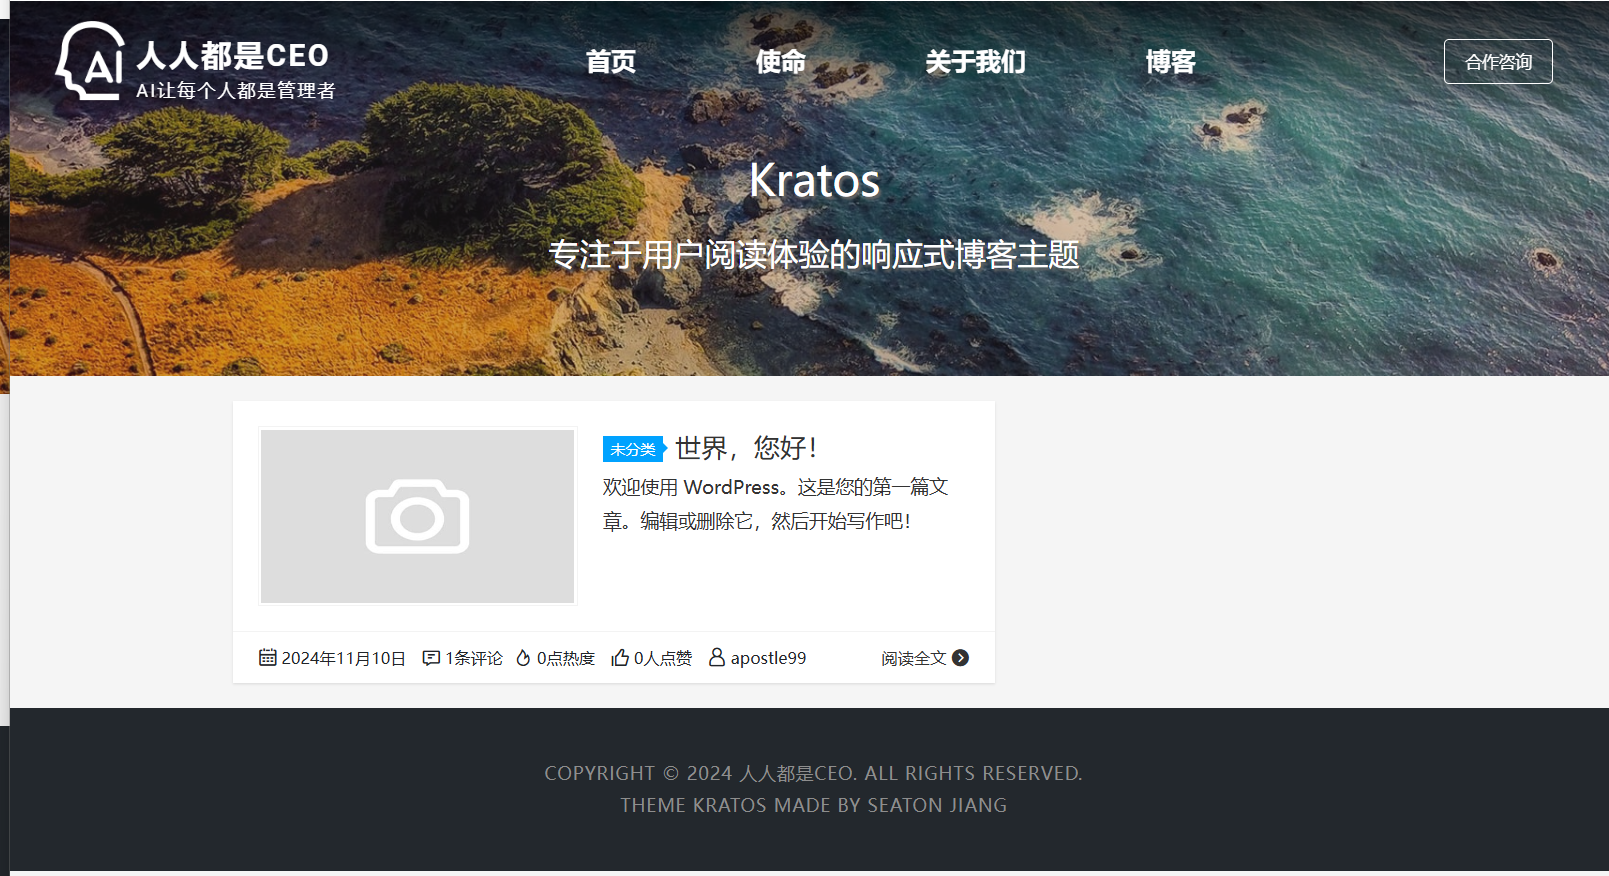Viewport: 1609px width, 876px height.
Task: Click the THEME KRATOS MADE BY SEATON JIANG footer text
Action: [813, 805]
